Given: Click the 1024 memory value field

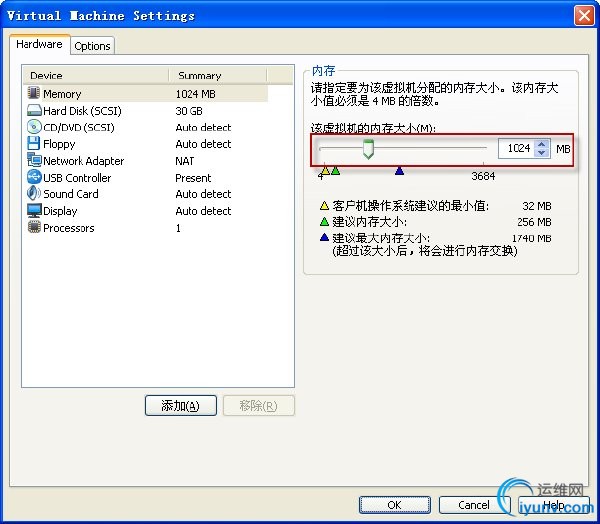Looking at the screenshot, I should (518, 149).
